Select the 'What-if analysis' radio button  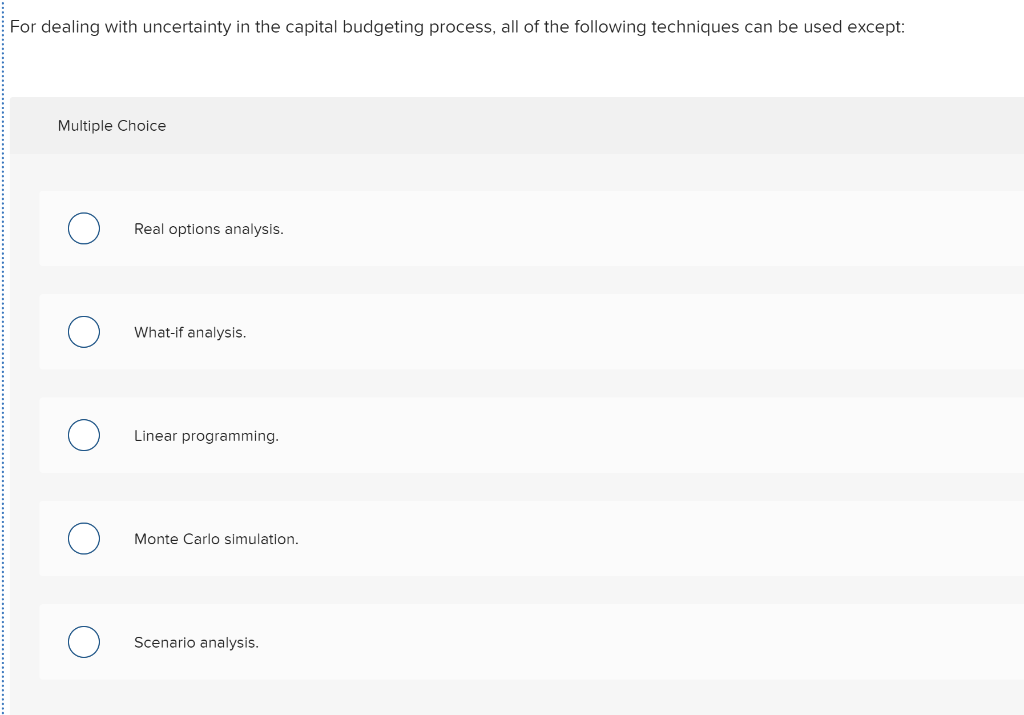(x=84, y=331)
